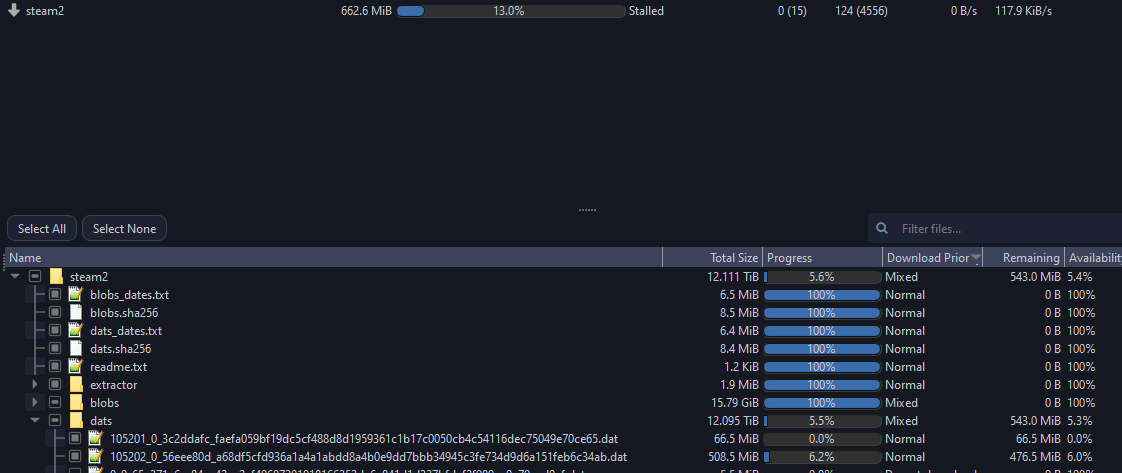Toggle the 105202_0 .dat file checkbox
Screen dimensions: 1122x473
(75, 457)
